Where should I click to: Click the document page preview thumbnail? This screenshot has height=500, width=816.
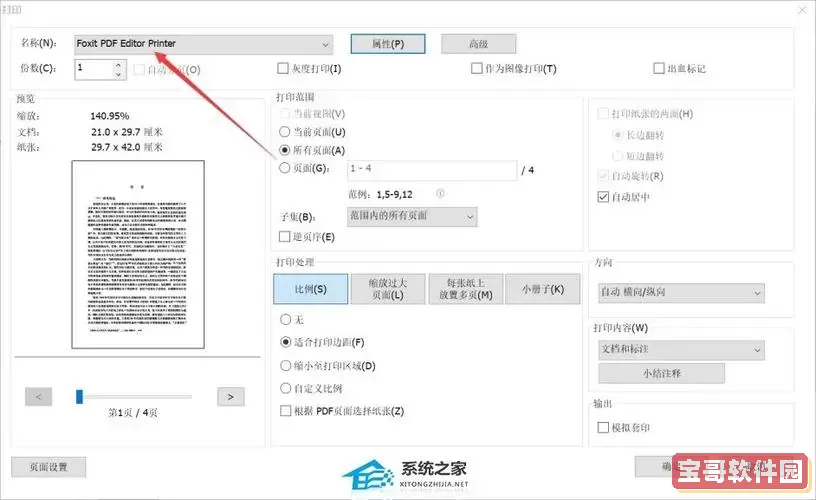(138, 254)
